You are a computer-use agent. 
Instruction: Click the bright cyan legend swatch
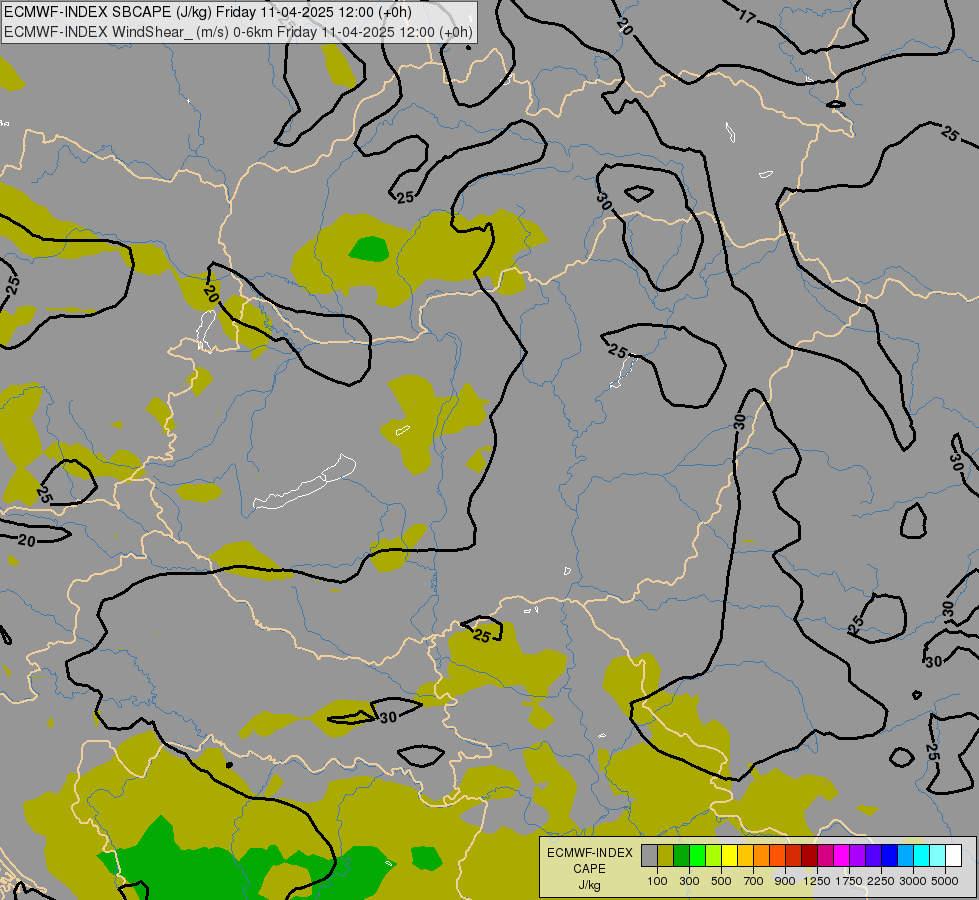(x=922, y=855)
